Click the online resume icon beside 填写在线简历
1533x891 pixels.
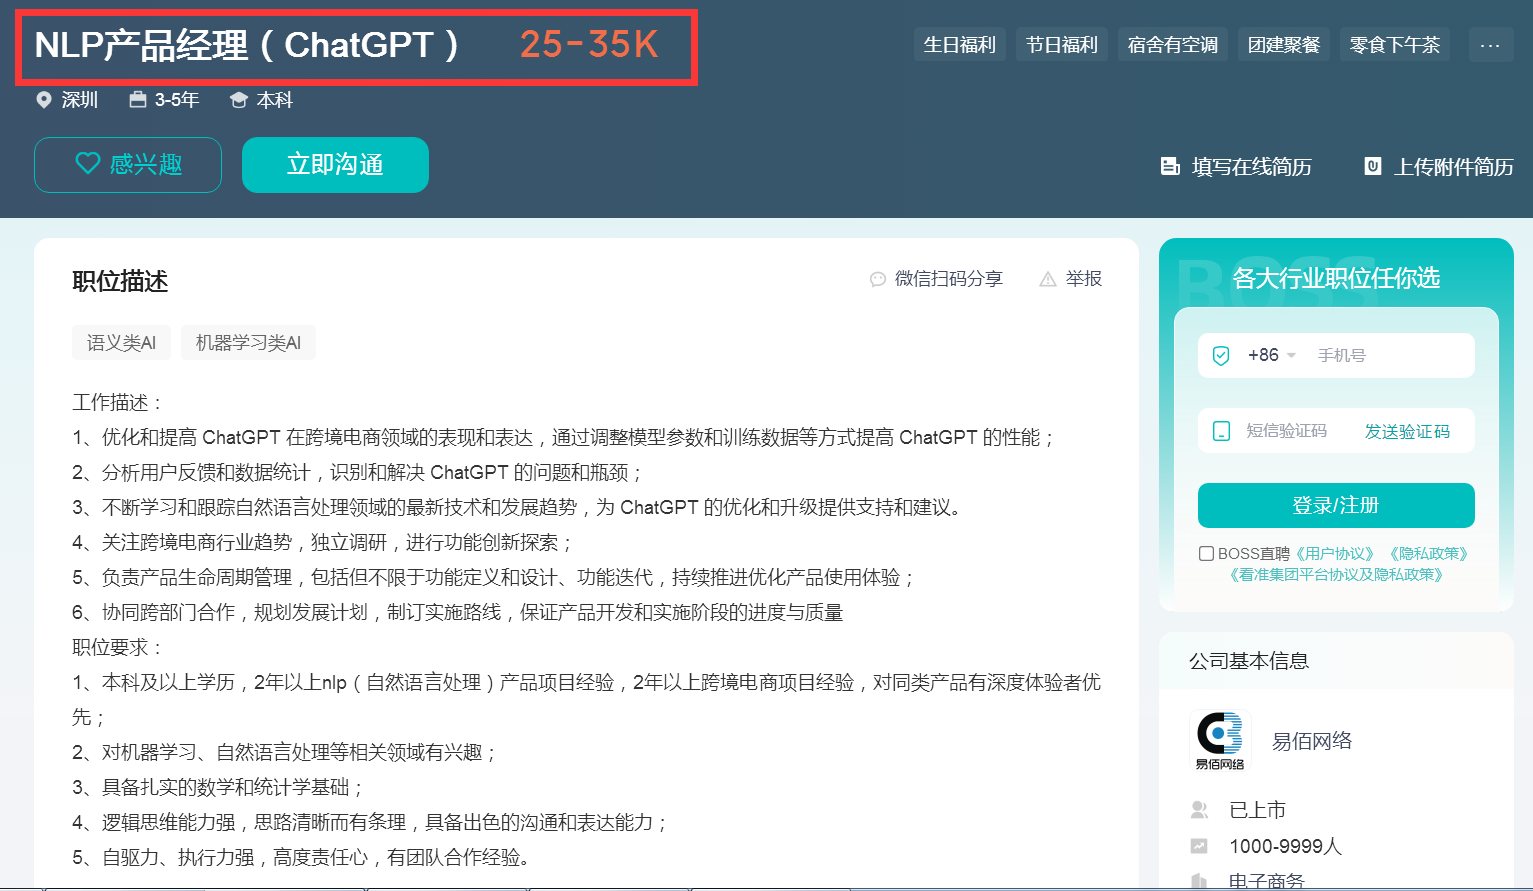click(x=1170, y=166)
